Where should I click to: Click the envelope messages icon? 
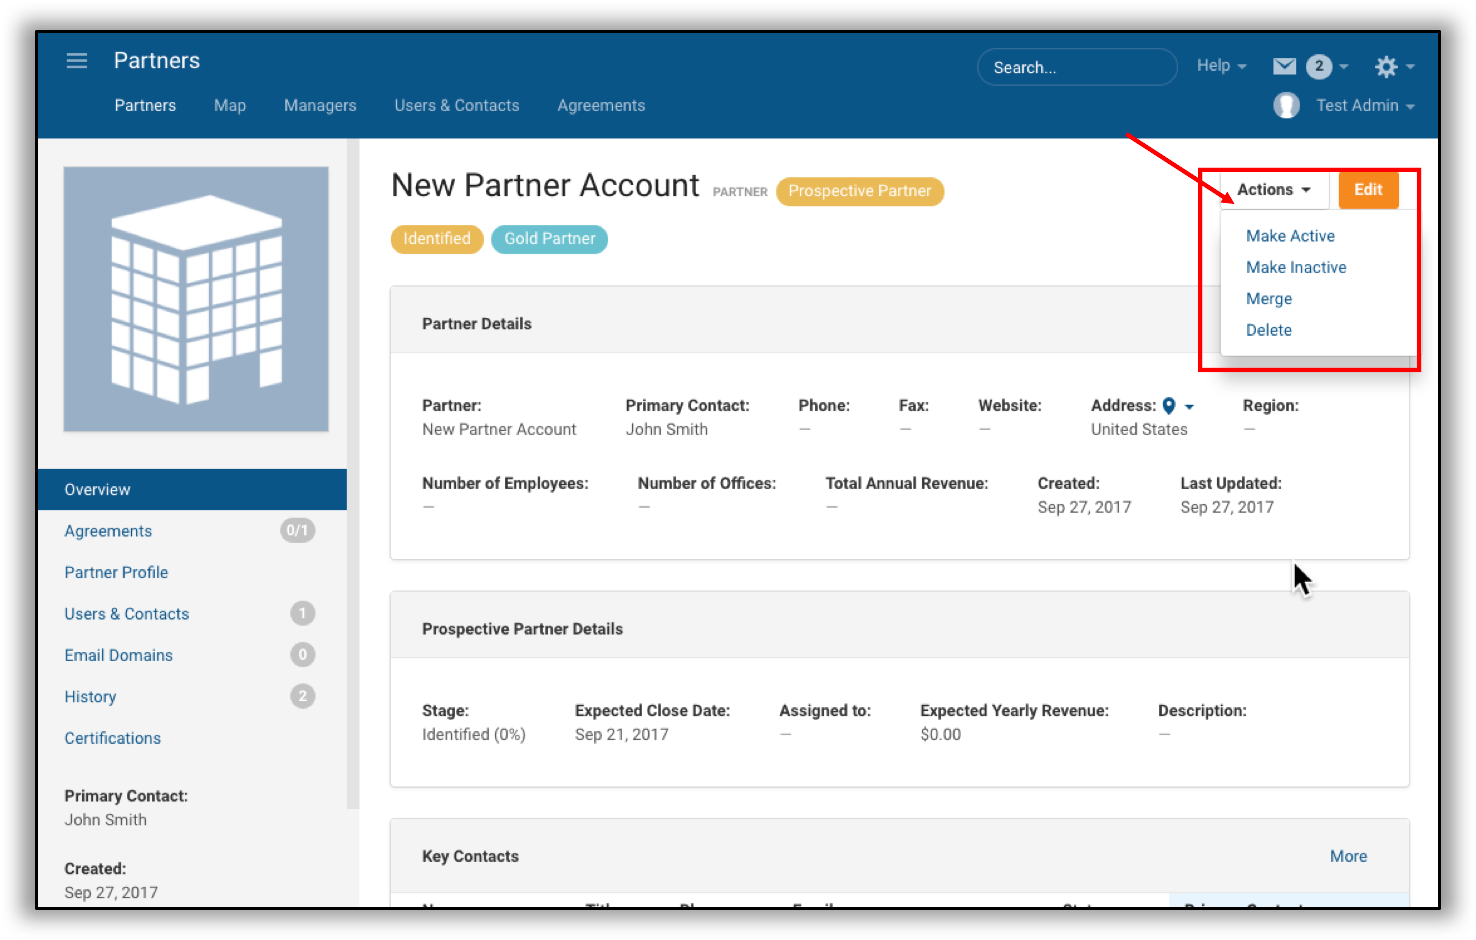pyautogui.click(x=1284, y=66)
